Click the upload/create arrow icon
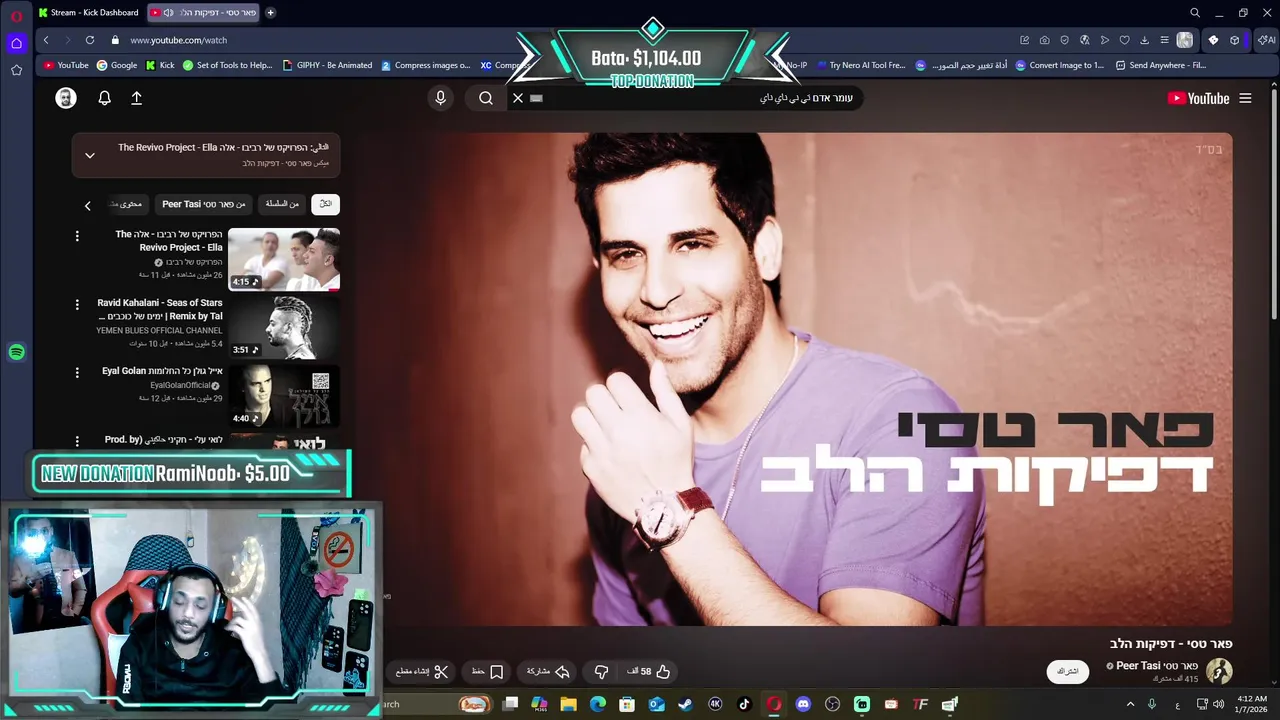This screenshot has height=720, width=1280. tap(137, 98)
